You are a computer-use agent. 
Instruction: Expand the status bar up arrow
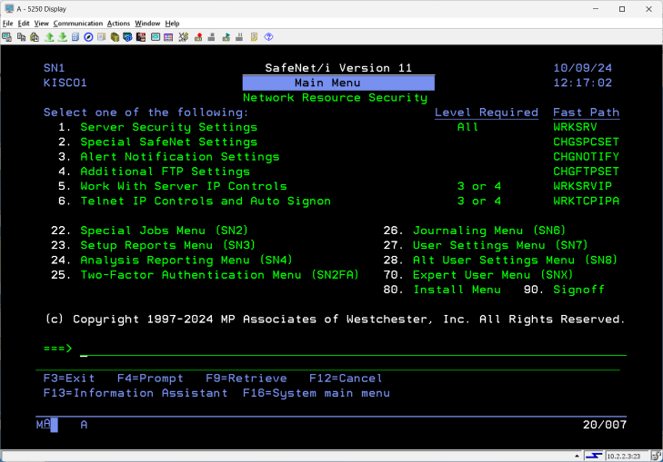pos(577,456)
